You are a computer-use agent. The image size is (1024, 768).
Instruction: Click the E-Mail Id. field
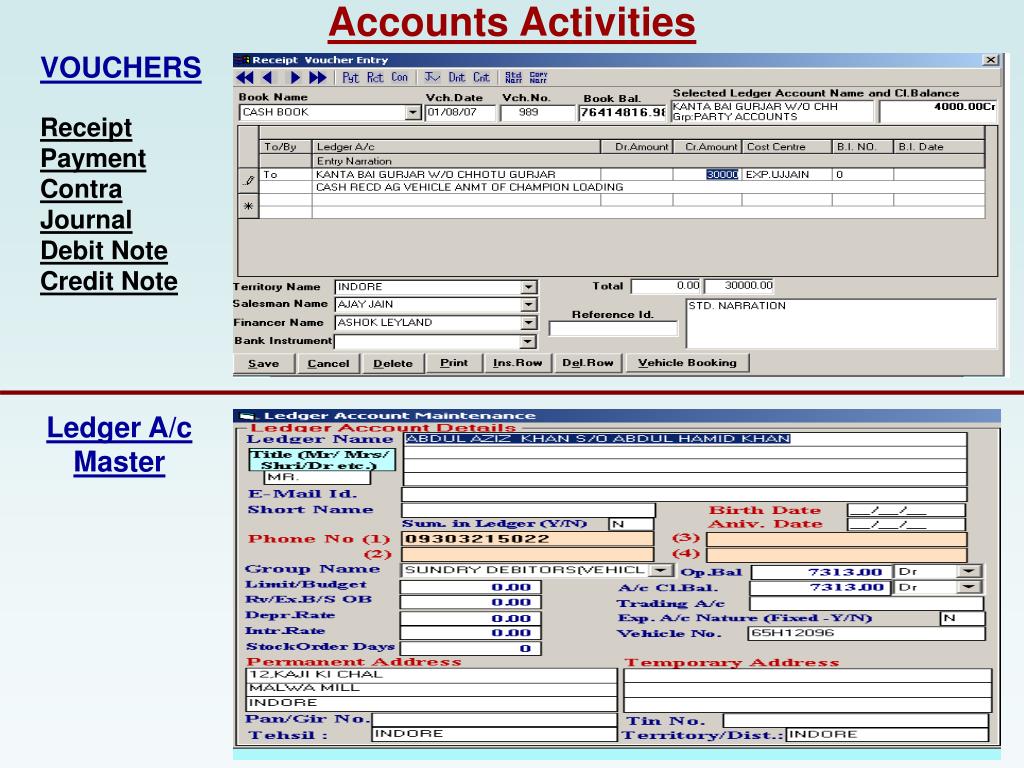(x=684, y=494)
